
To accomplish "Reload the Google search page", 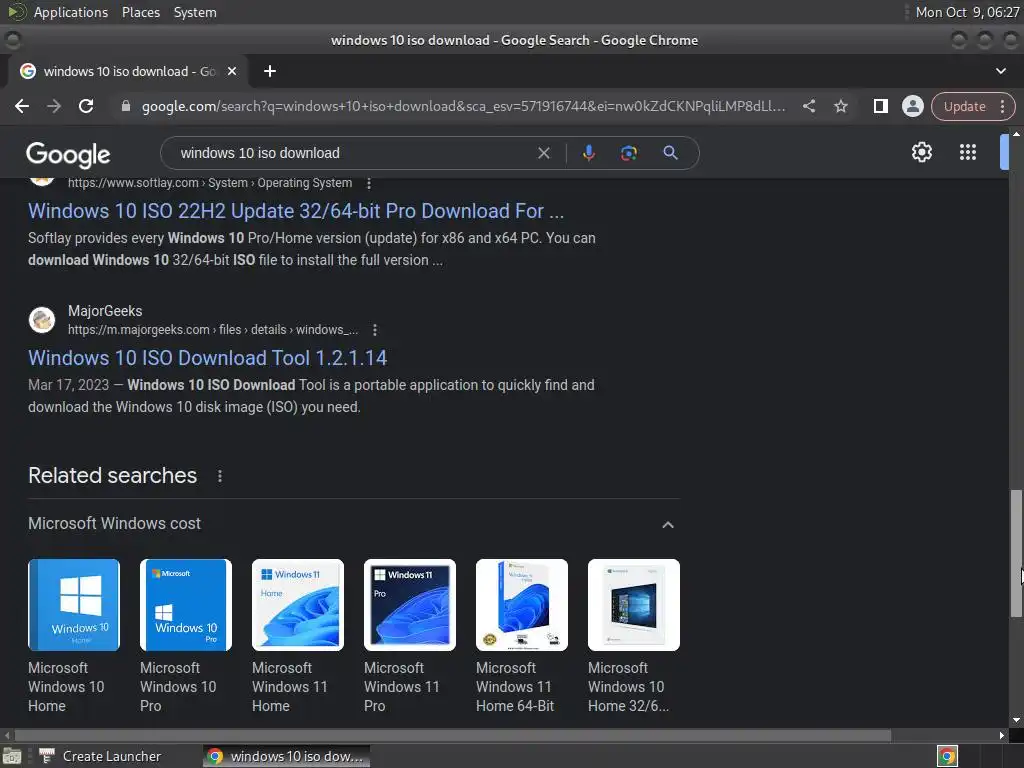I will 86,106.
